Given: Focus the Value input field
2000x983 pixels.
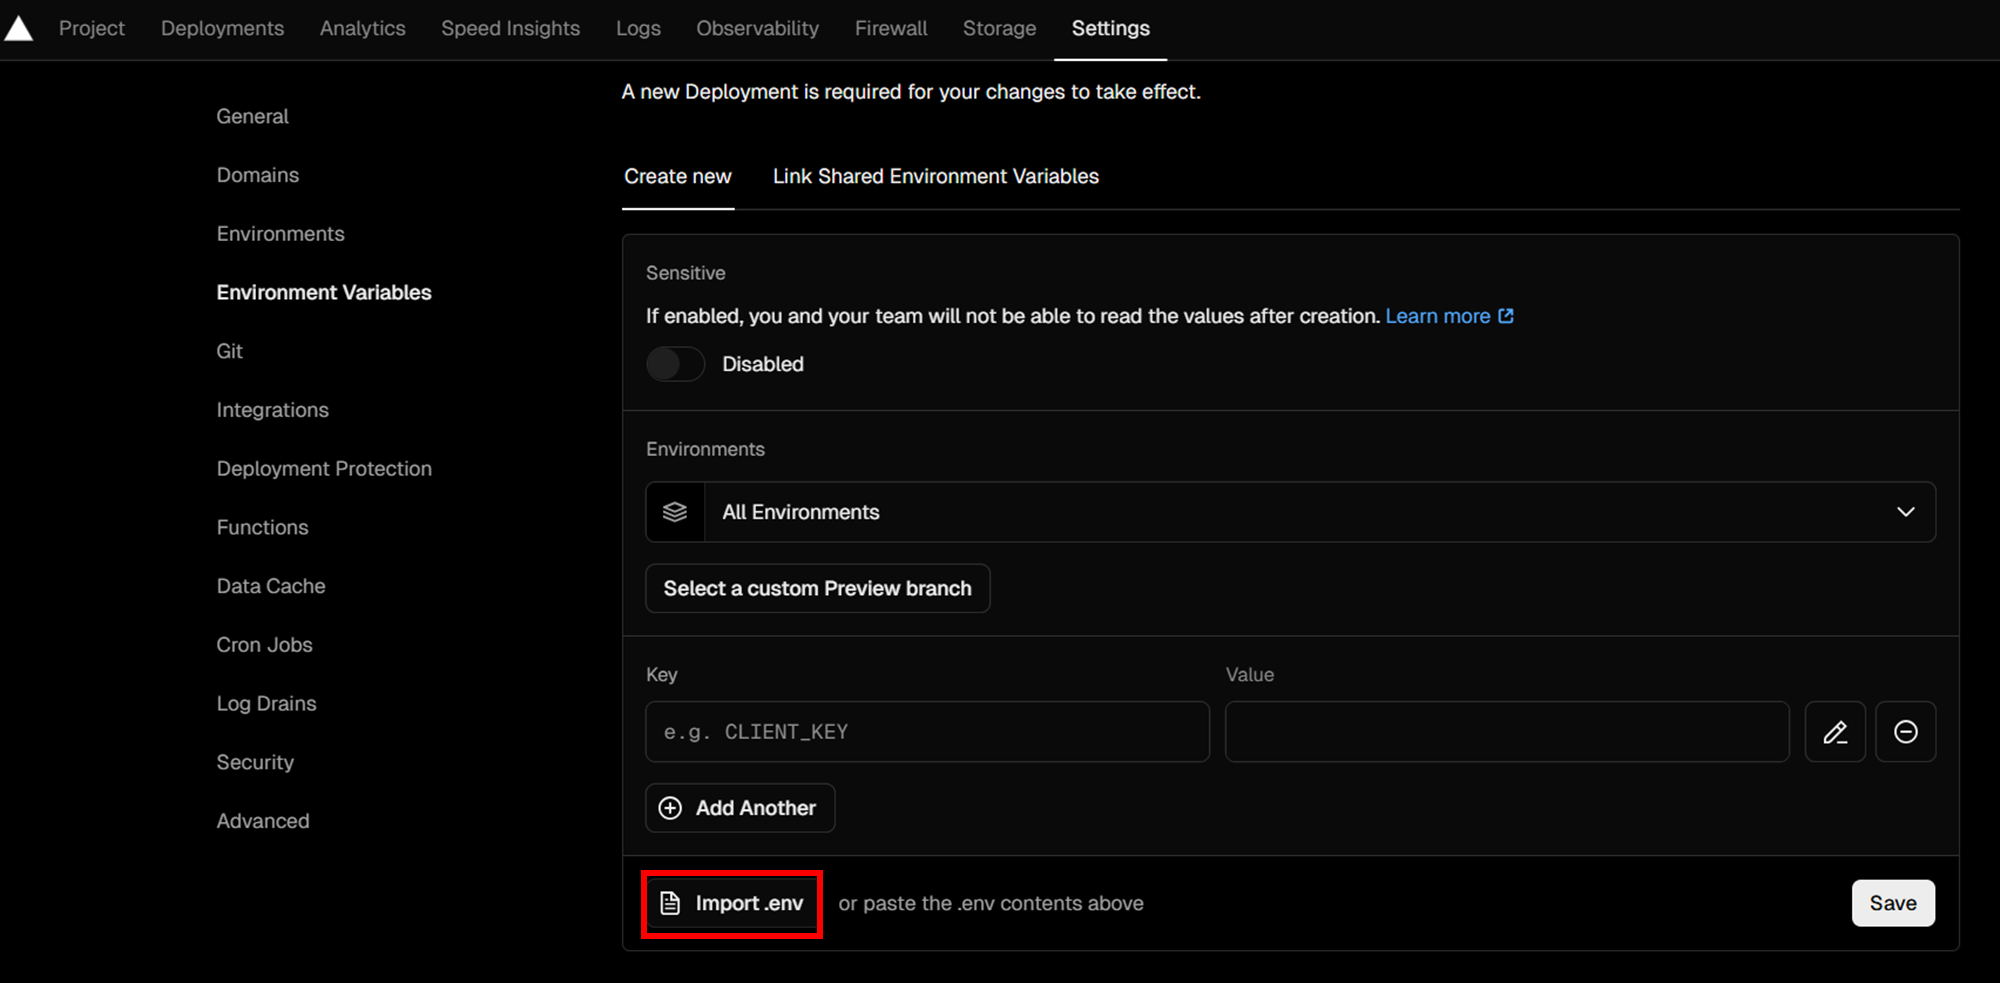Looking at the screenshot, I should [1507, 732].
